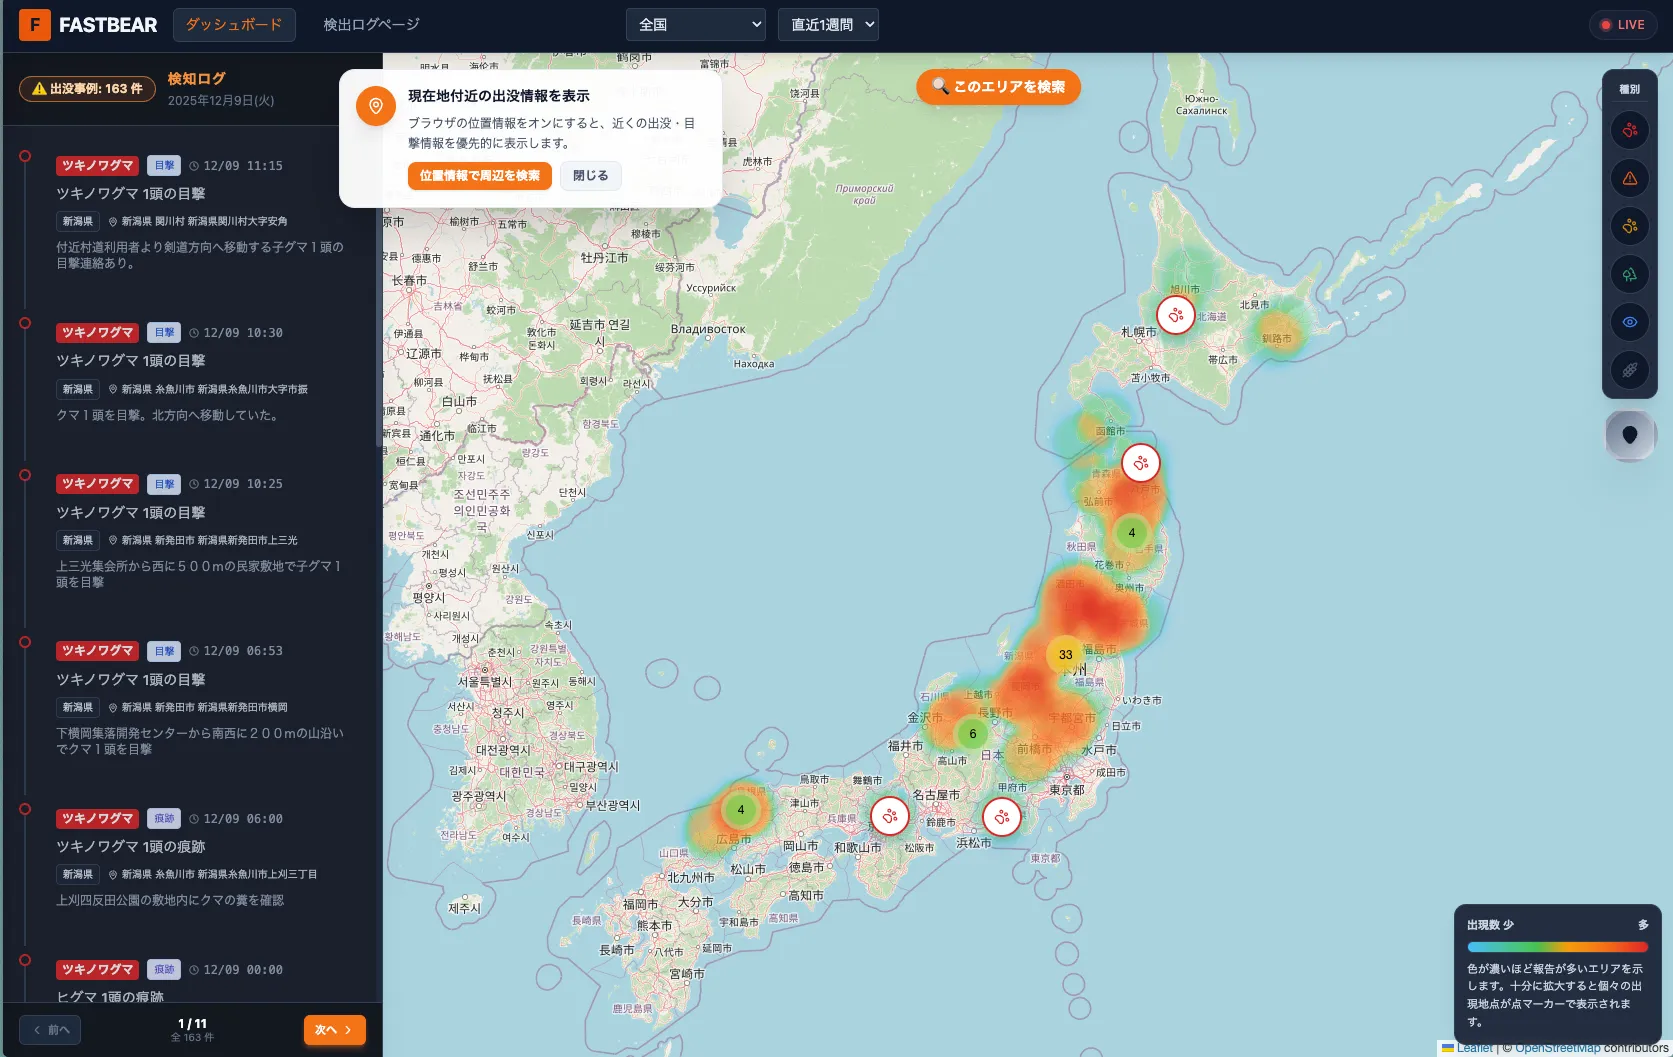Open the paw marker near Hamamatsu
Viewport: 1673px width, 1057px height.
[1002, 817]
